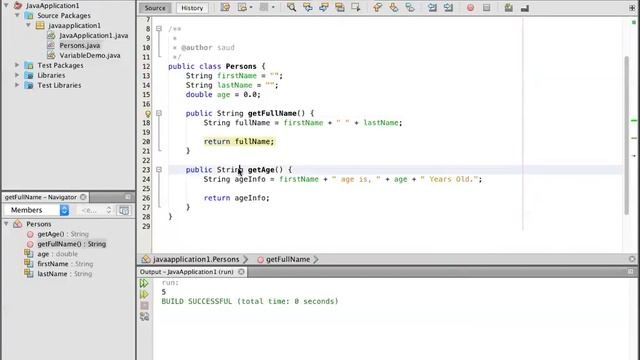Collapse Persons class in Navigator

point(6,224)
